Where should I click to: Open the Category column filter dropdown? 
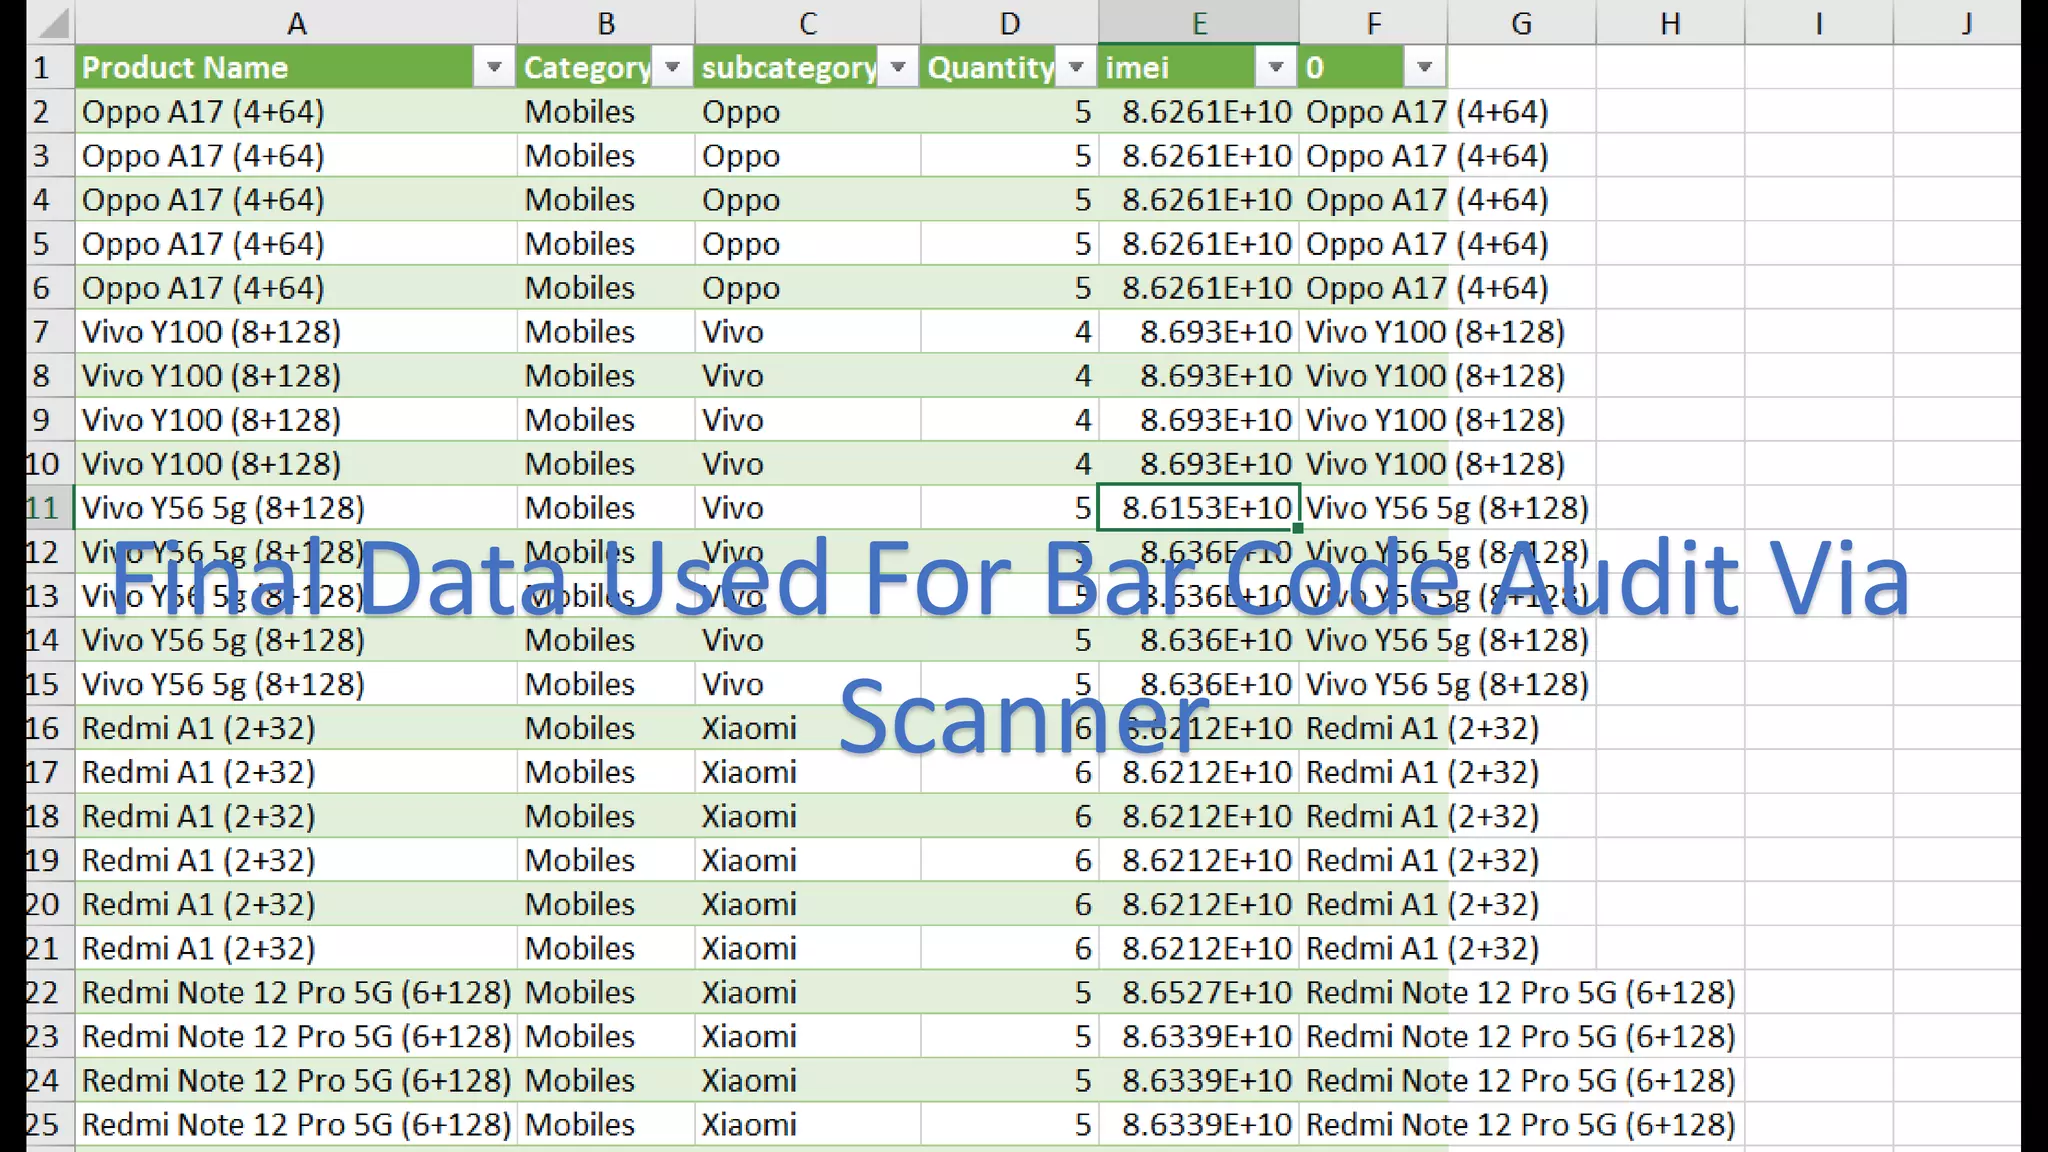(x=672, y=67)
